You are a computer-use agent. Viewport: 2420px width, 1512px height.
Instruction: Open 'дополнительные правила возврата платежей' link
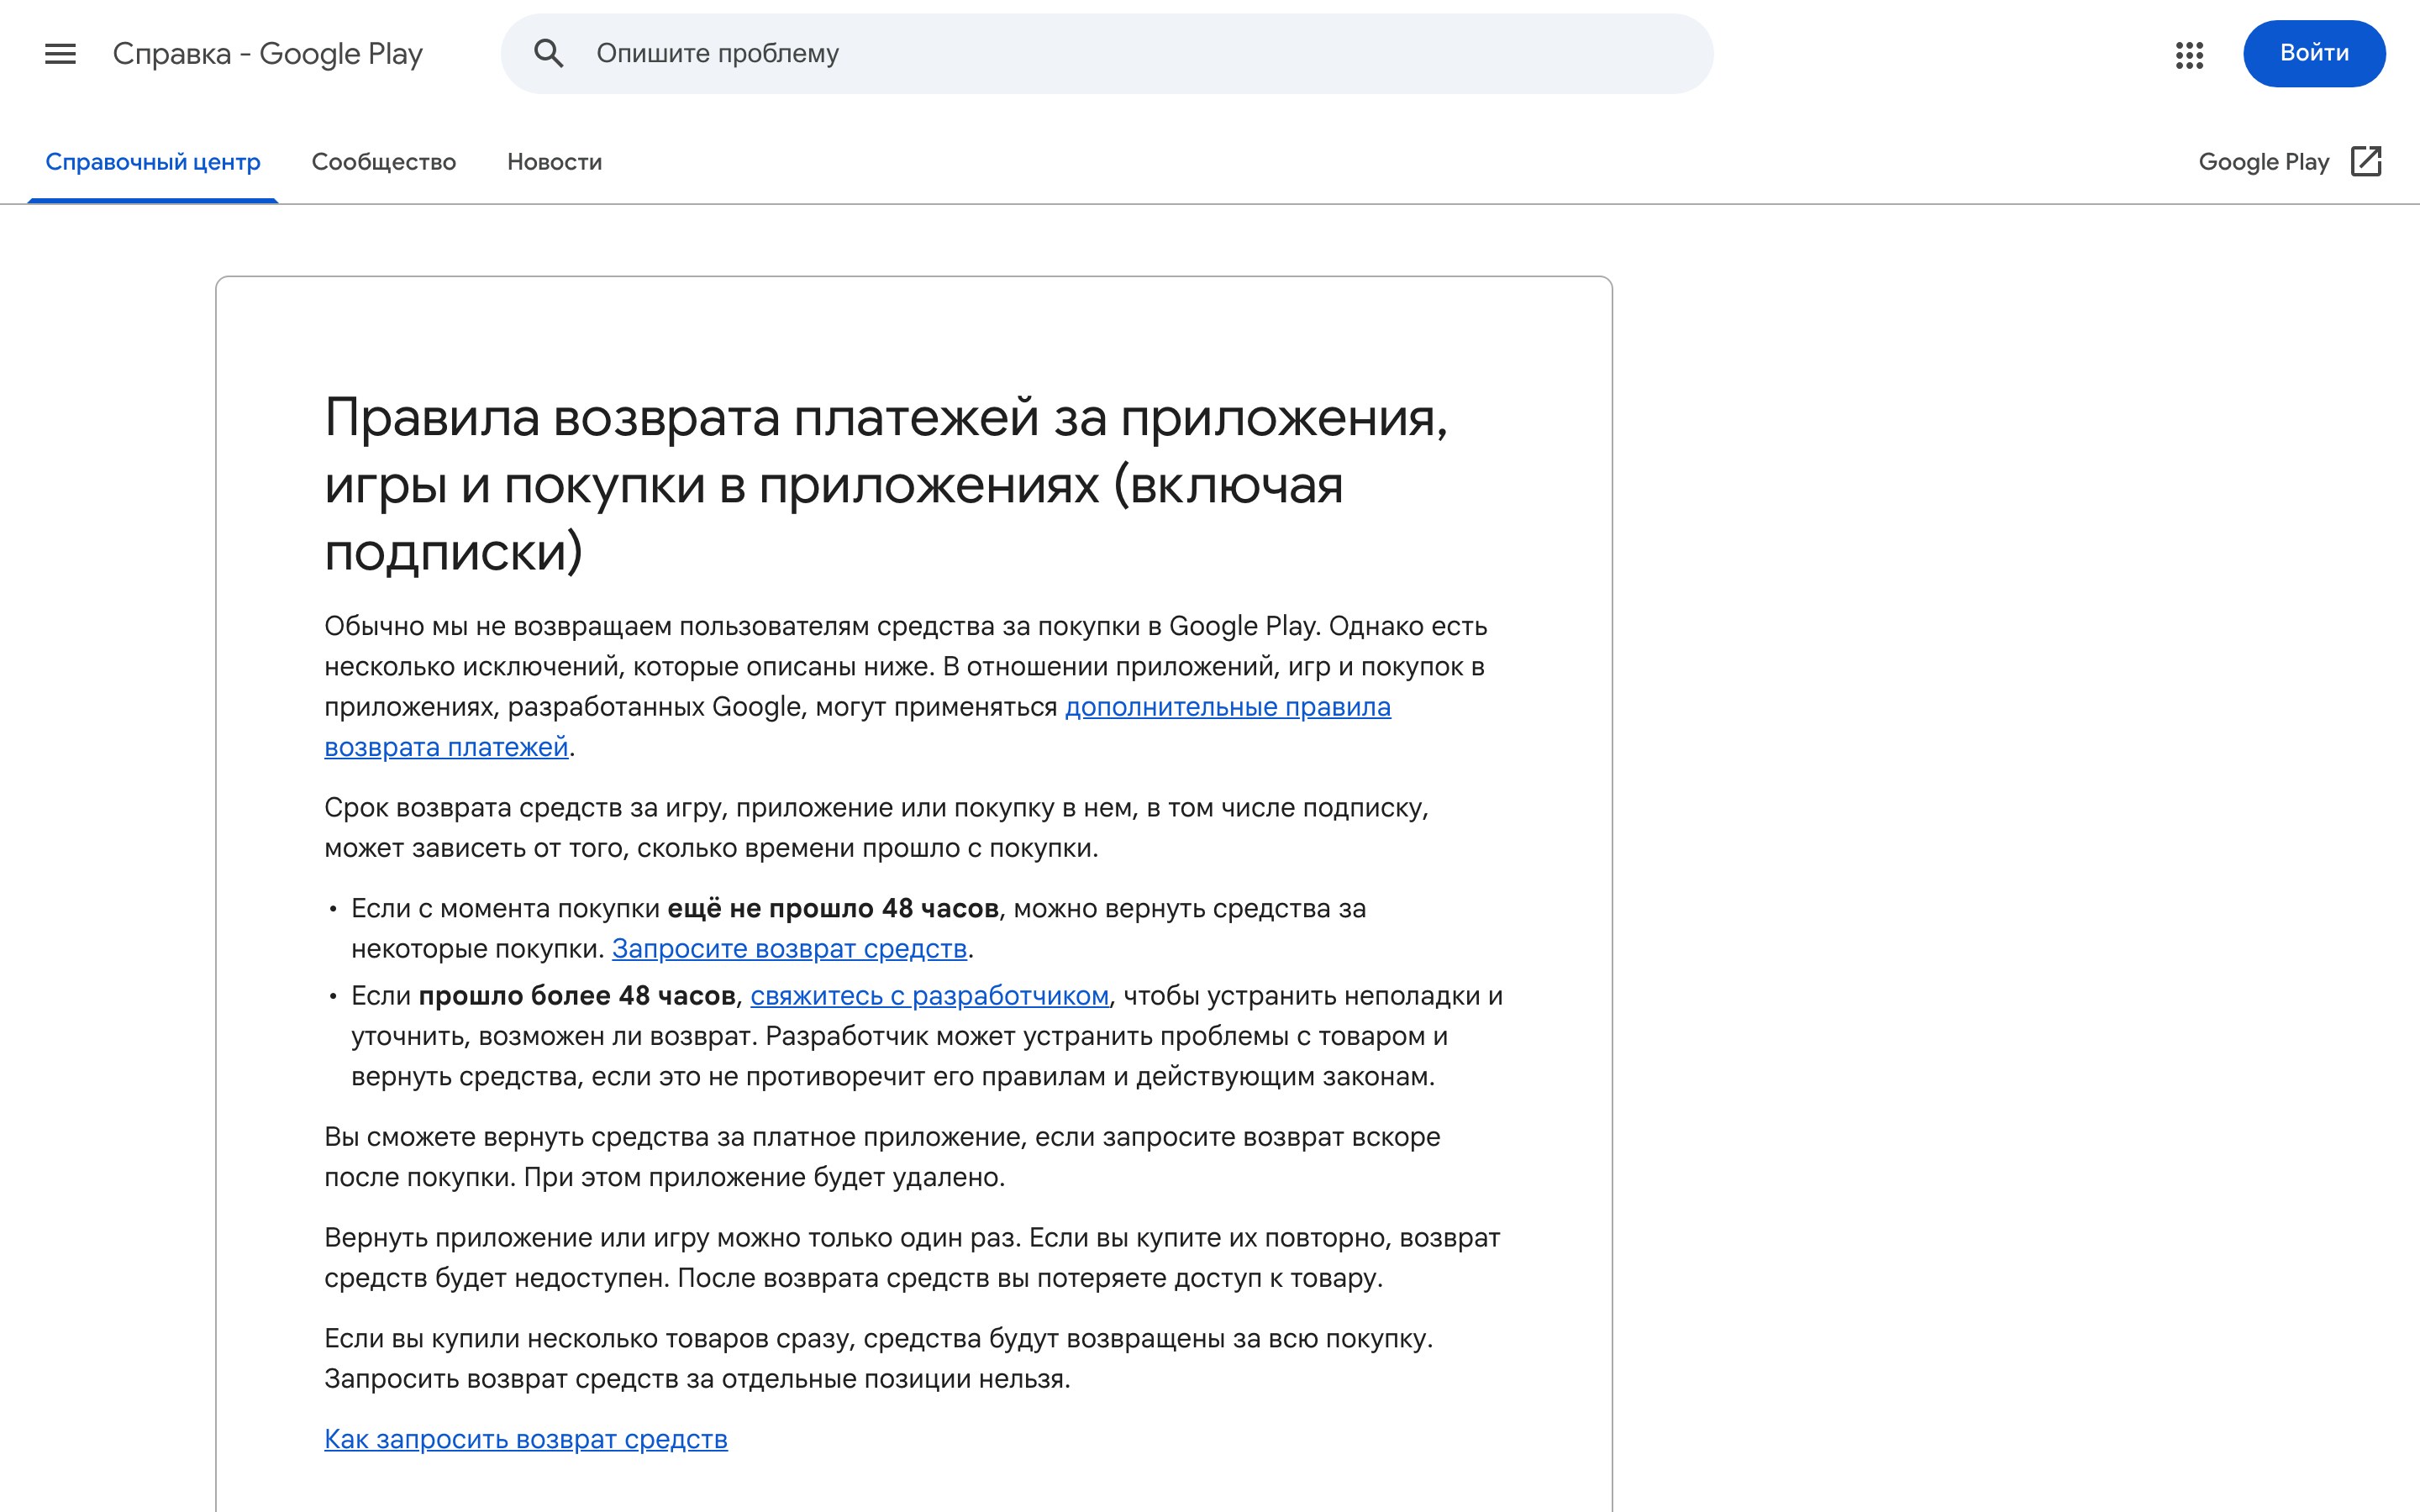tap(1227, 707)
